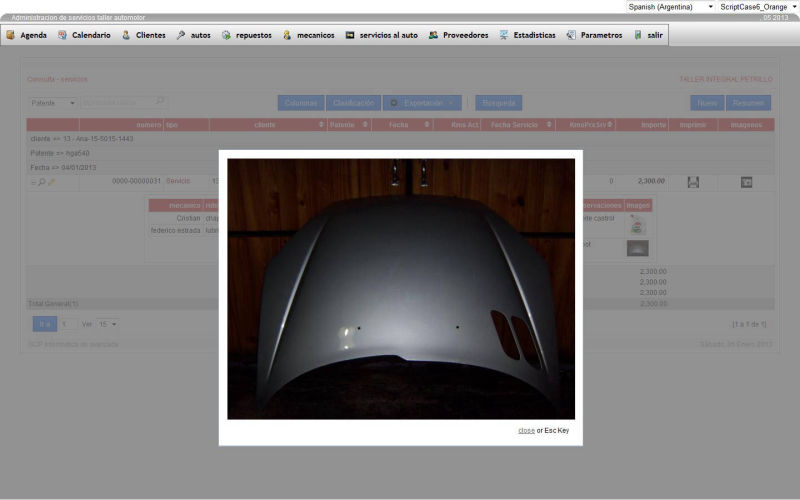Viewport: 800px width, 500px height.
Task: Click the Patente => hga640 group row
Action: [x=400, y=153]
